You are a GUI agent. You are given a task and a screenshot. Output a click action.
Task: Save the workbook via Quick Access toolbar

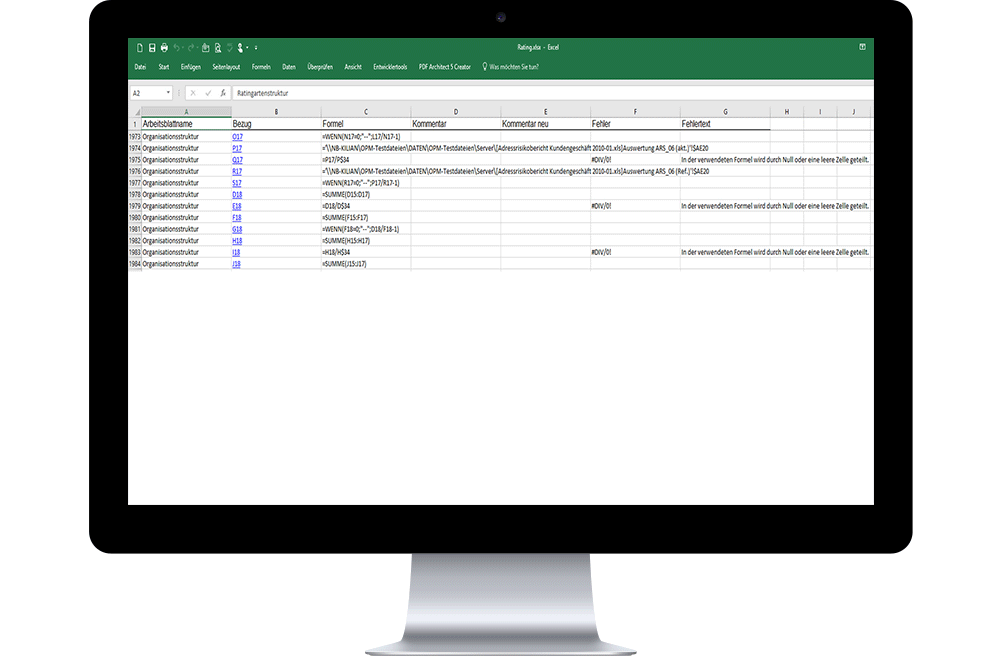click(x=152, y=48)
